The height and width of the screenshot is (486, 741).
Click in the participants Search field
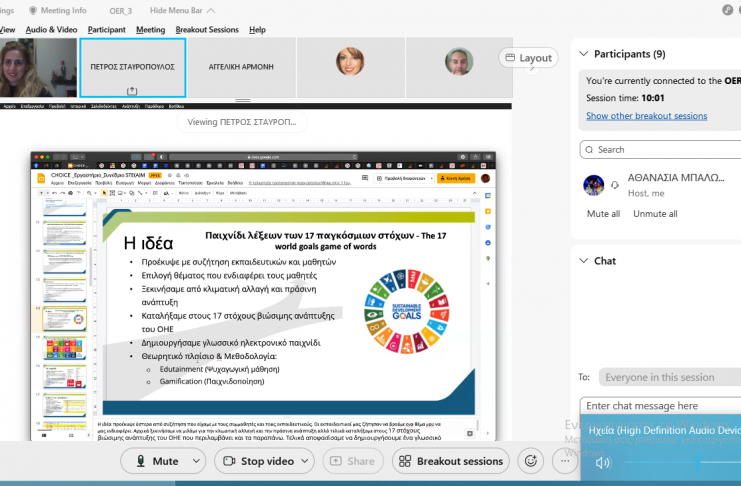[665, 150]
